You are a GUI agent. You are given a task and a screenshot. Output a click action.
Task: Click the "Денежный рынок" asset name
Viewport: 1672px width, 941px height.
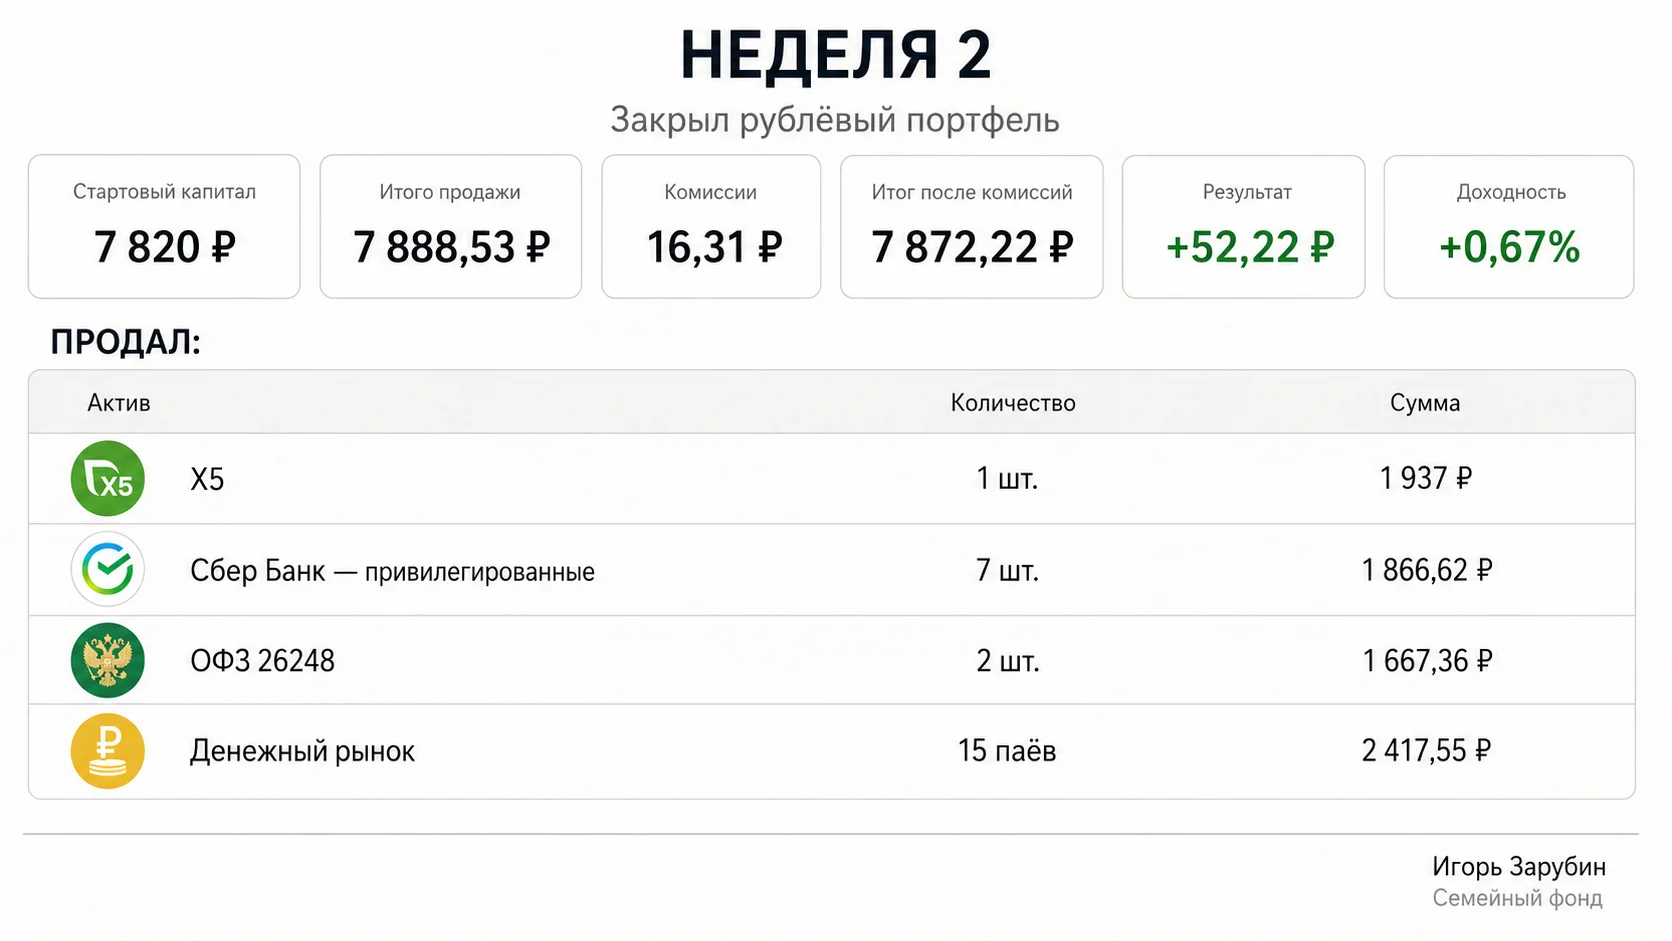point(302,752)
